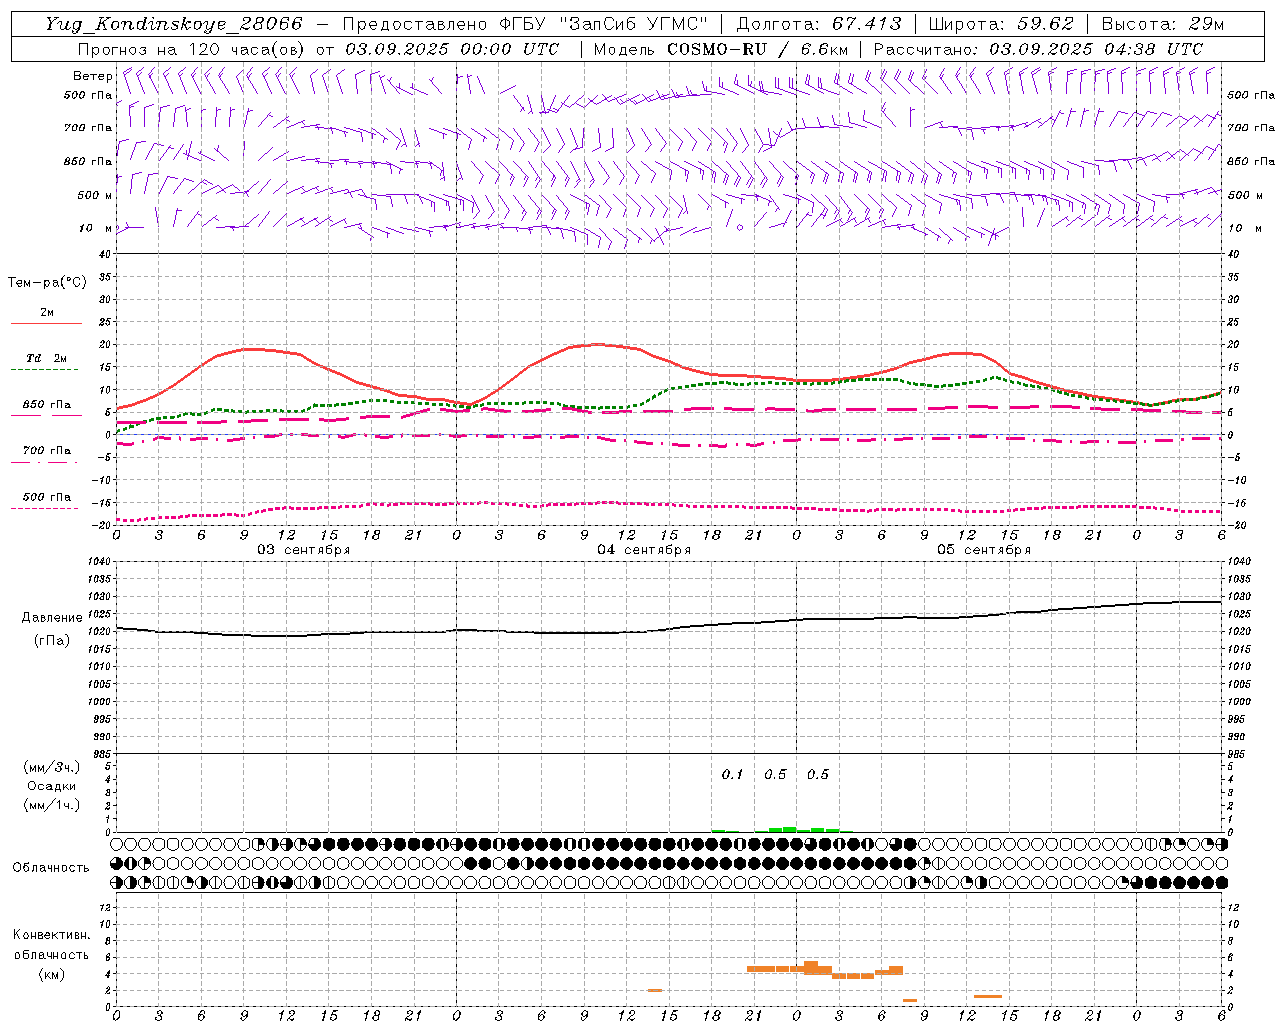The image size is (1280, 1024).
Task: Click the dotted pink line sample under the 500 гПа legend
Action: (x=46, y=509)
